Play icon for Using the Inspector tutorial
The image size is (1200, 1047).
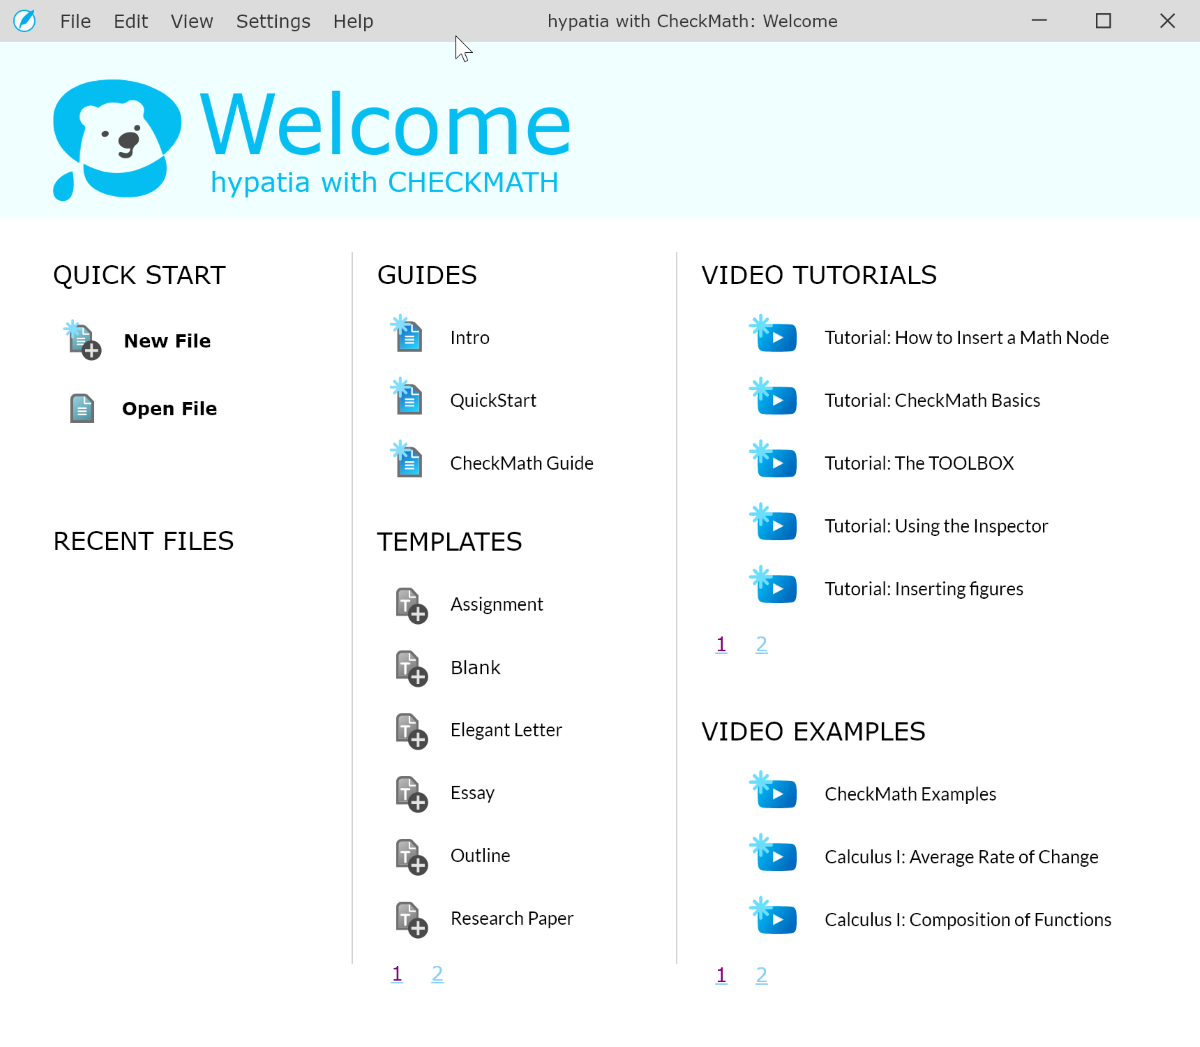pos(774,524)
